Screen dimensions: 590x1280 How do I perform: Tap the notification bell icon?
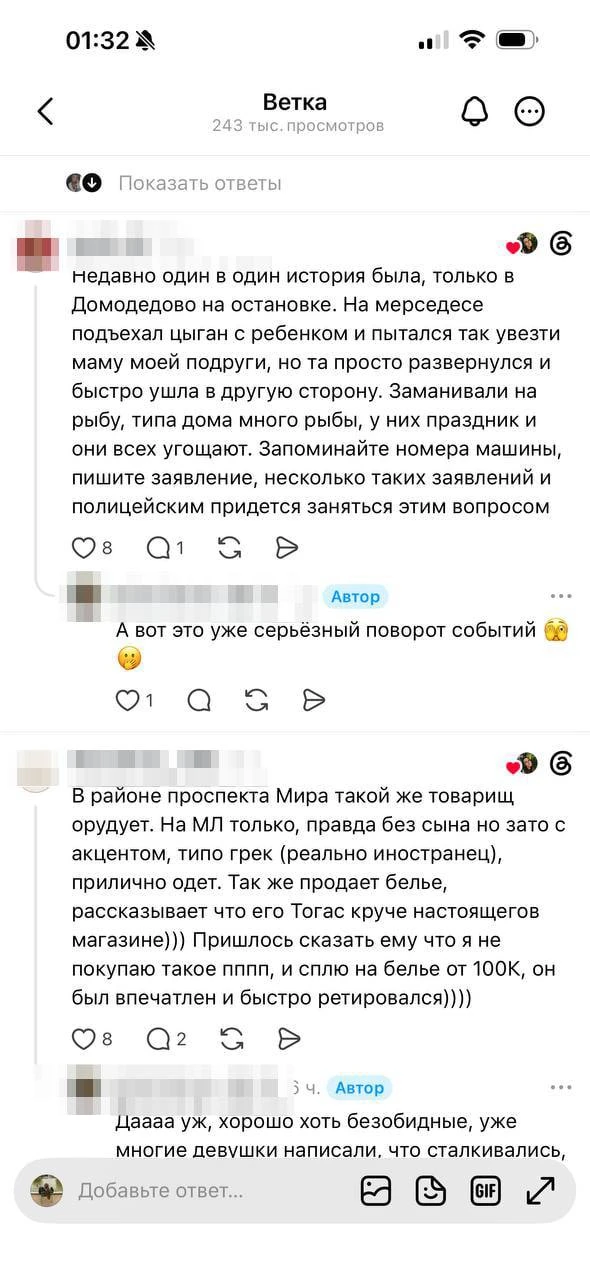tap(475, 111)
